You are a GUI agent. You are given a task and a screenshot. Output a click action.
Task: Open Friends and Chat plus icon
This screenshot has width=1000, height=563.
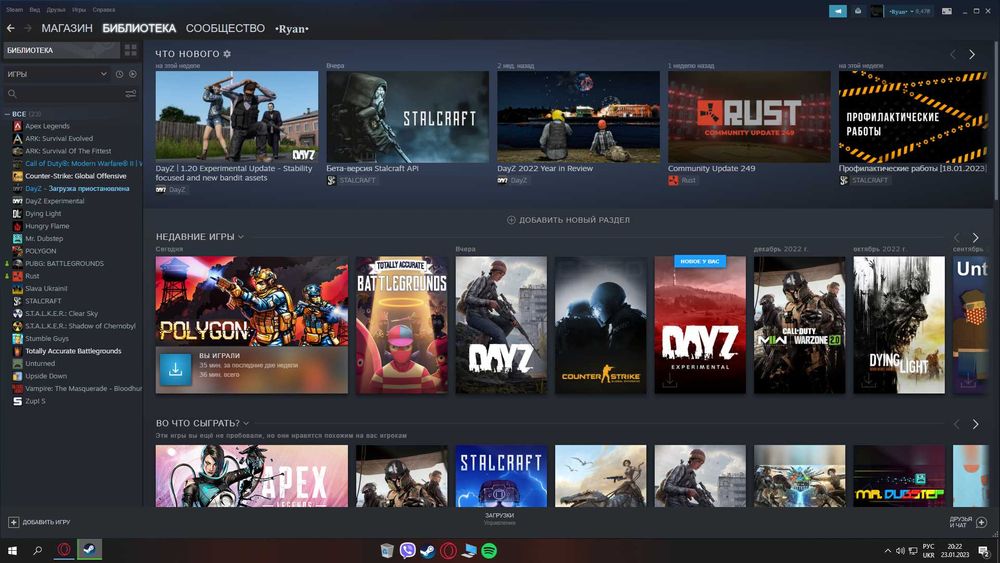pos(982,522)
